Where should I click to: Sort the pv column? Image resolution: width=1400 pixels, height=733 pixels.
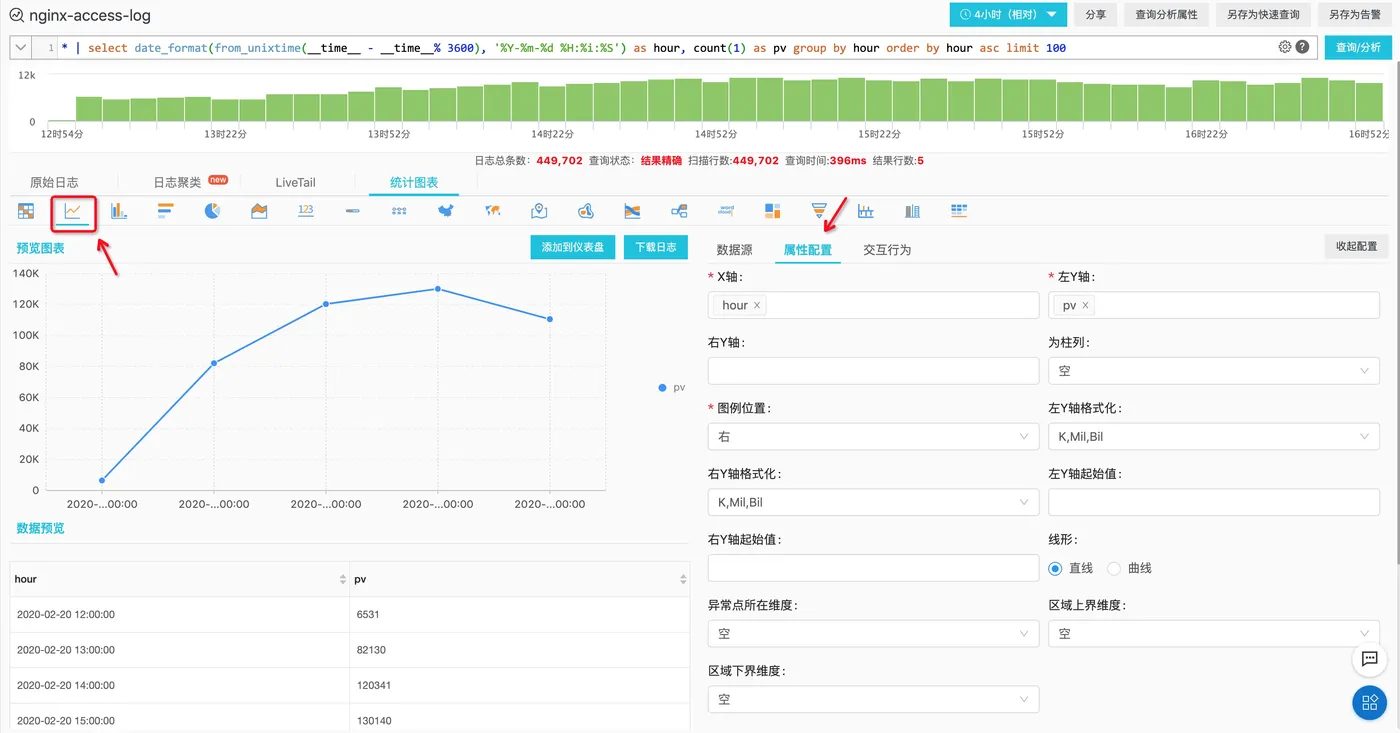coord(683,579)
